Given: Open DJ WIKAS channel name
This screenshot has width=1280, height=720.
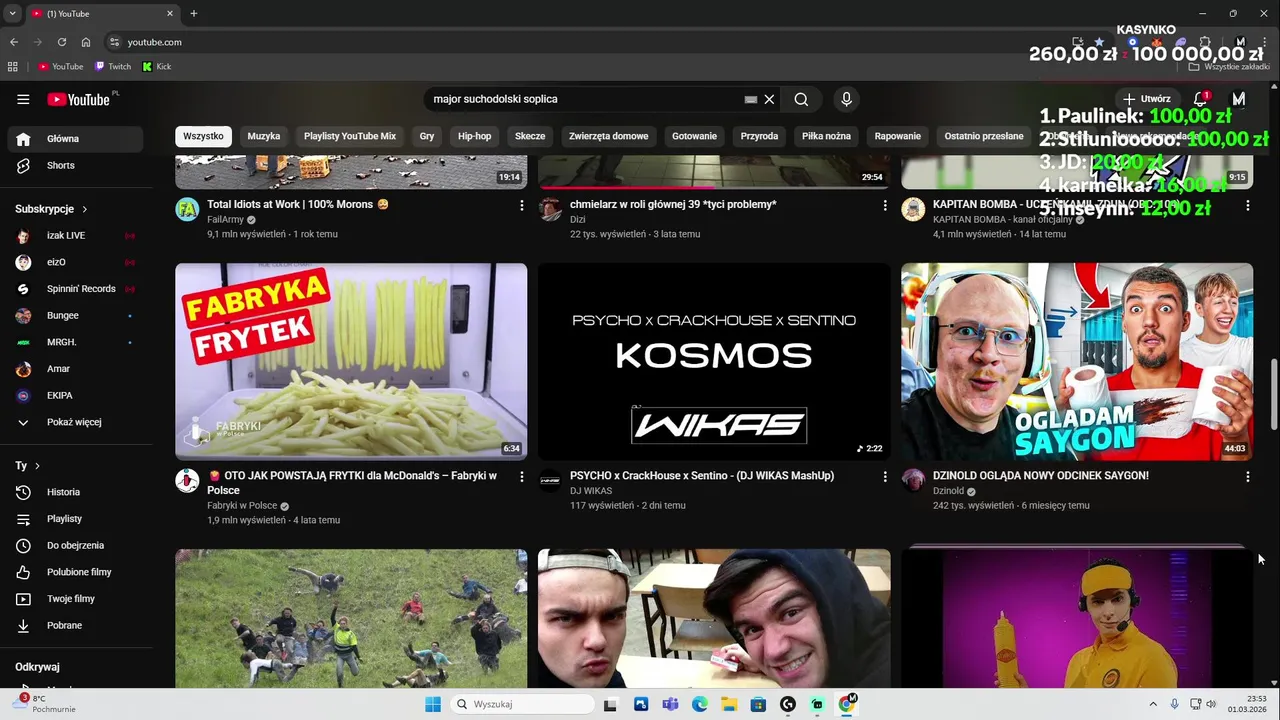Looking at the screenshot, I should click(591, 491).
